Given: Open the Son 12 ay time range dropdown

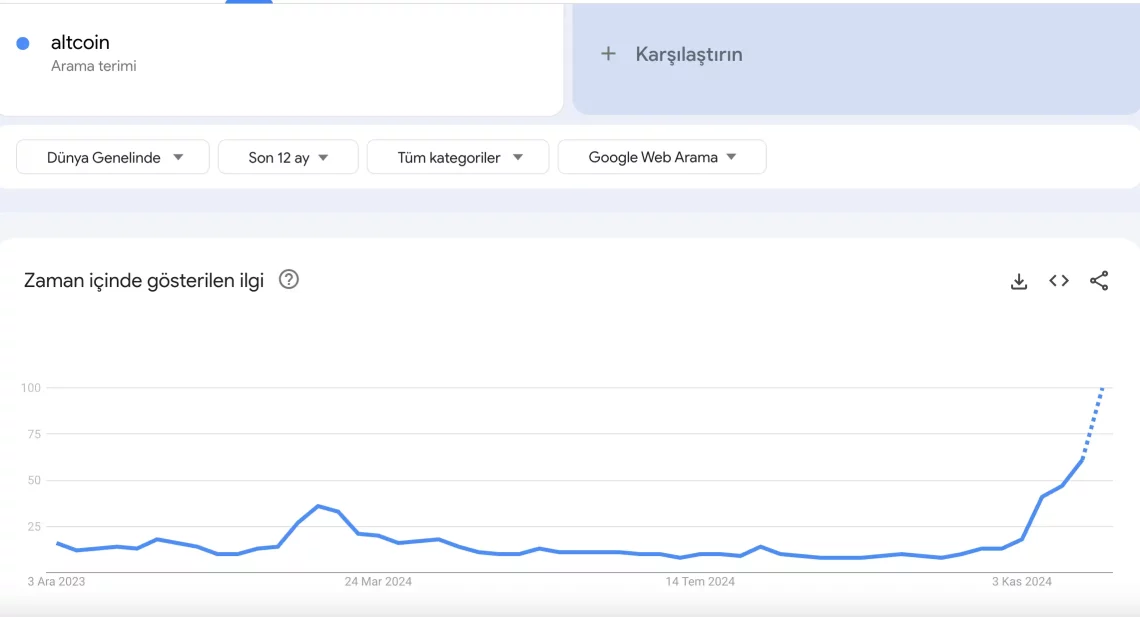Looking at the screenshot, I should [288, 156].
